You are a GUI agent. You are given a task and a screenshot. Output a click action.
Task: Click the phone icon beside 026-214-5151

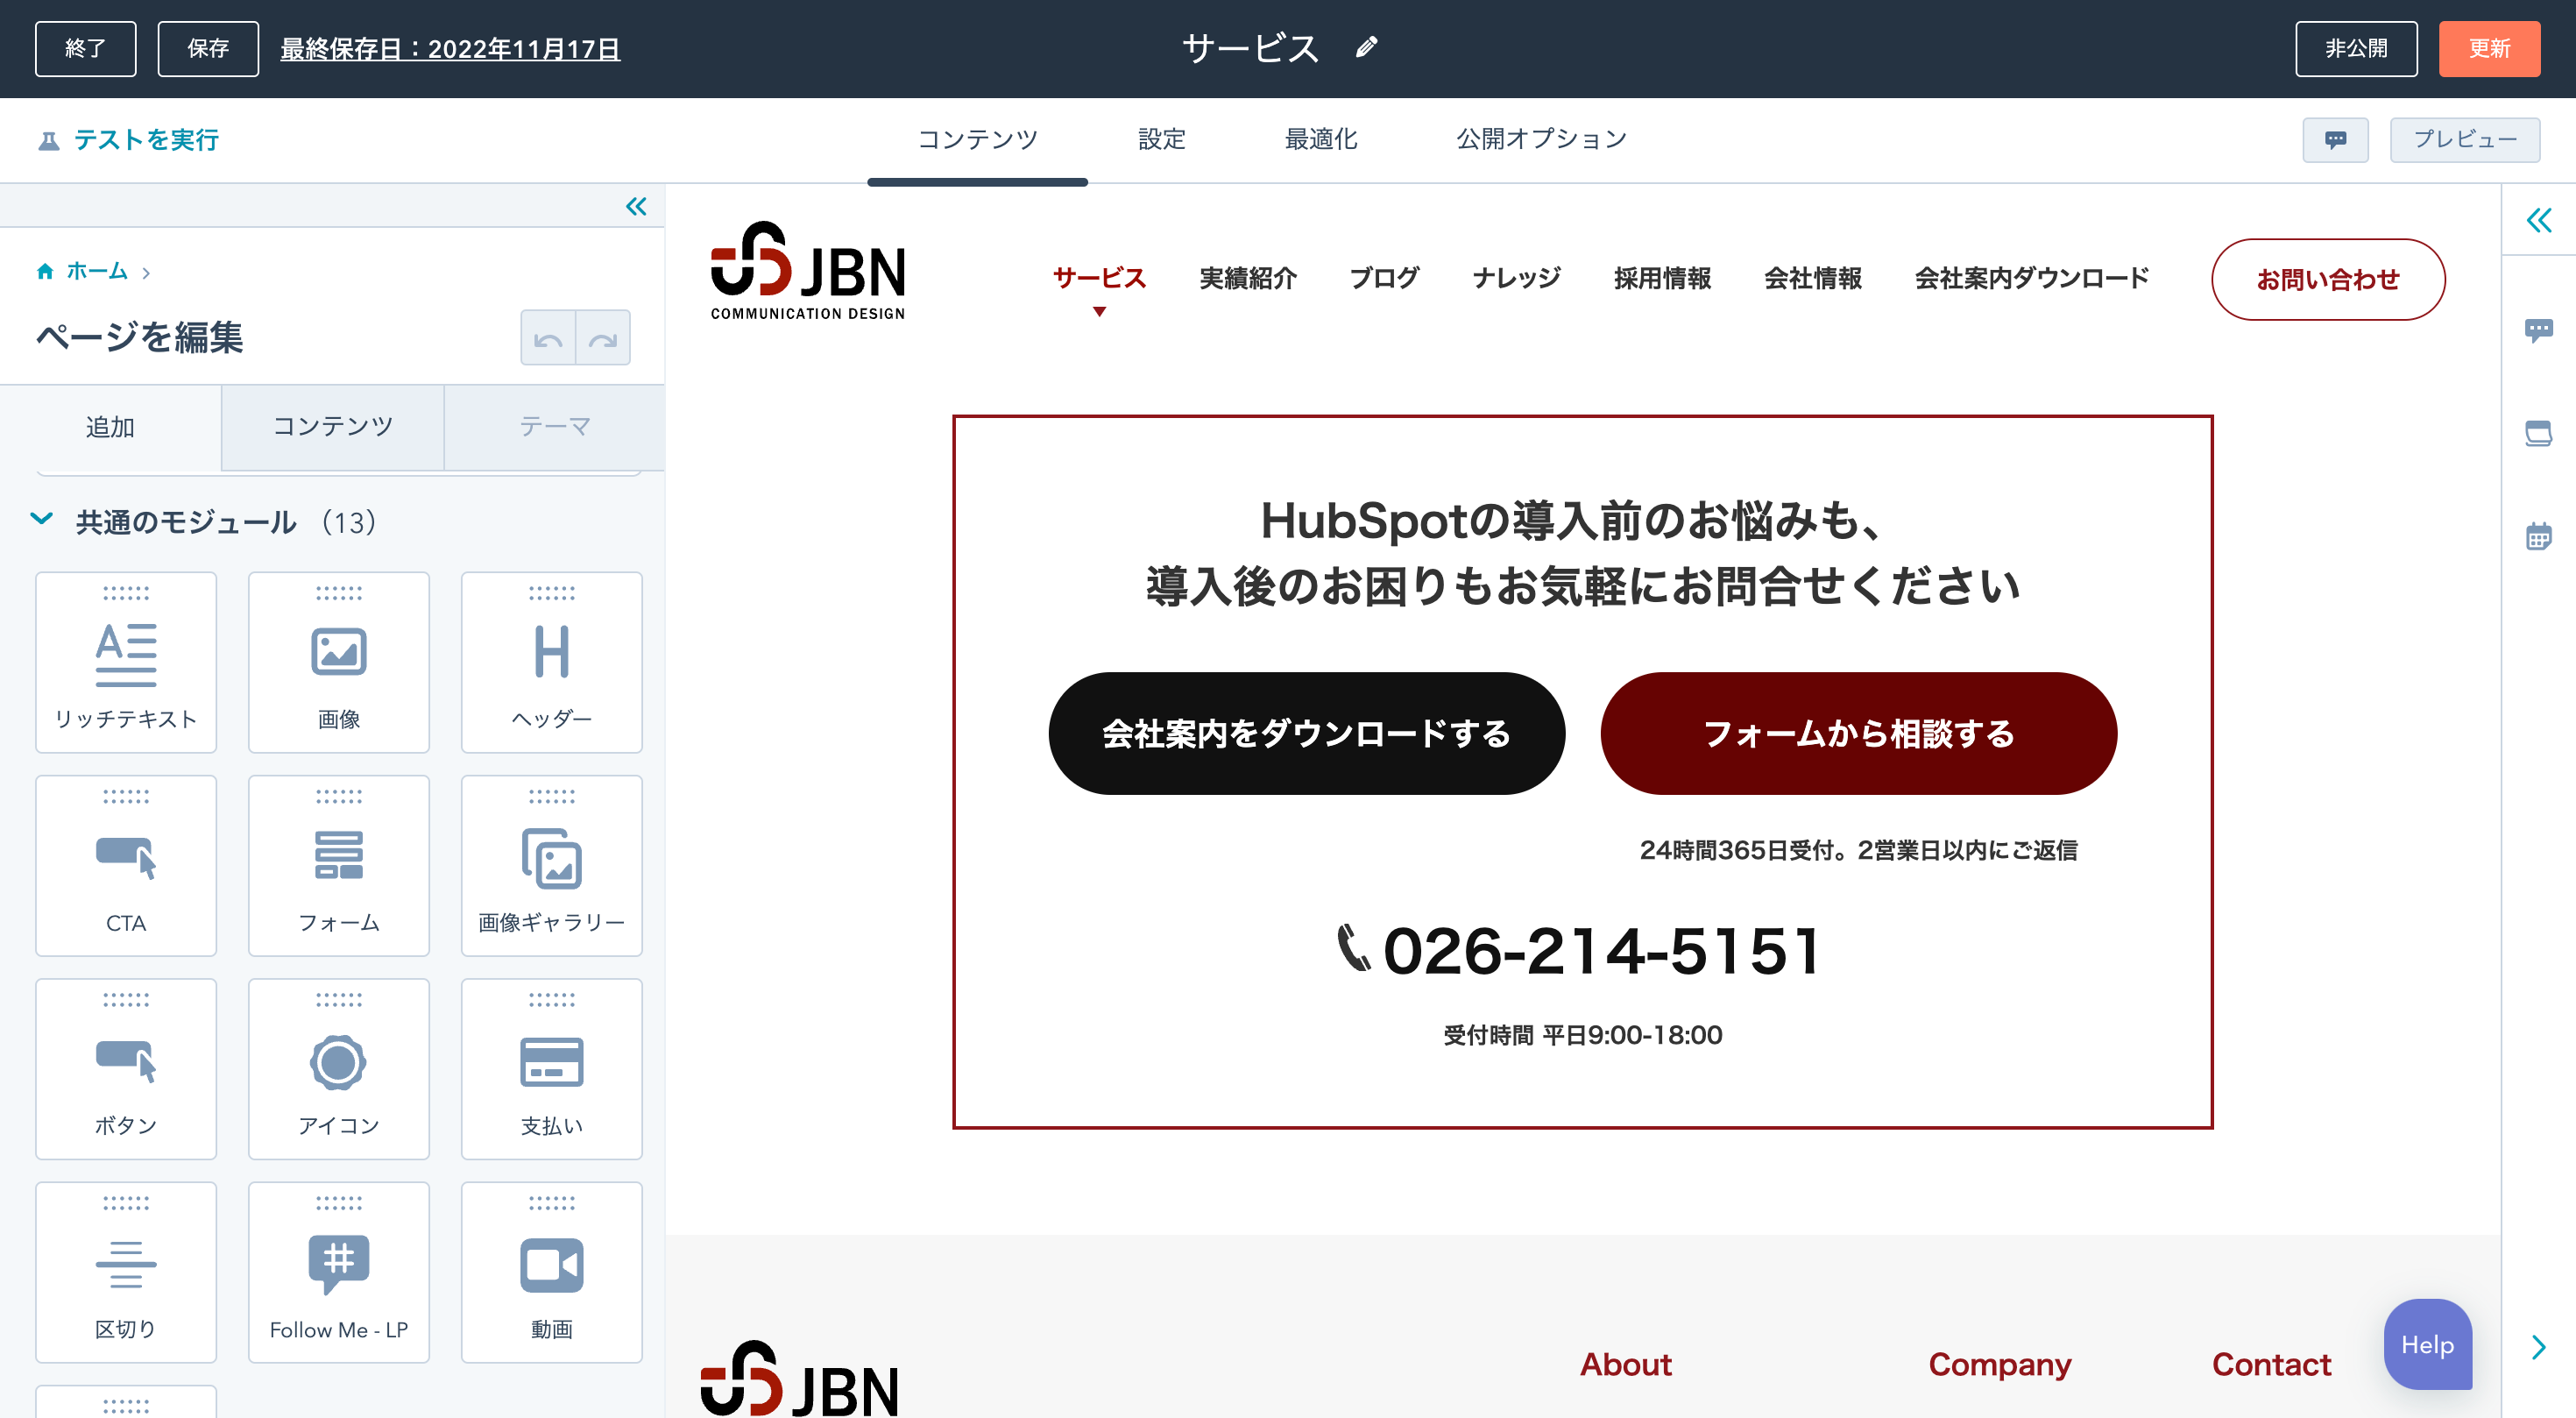[1354, 948]
